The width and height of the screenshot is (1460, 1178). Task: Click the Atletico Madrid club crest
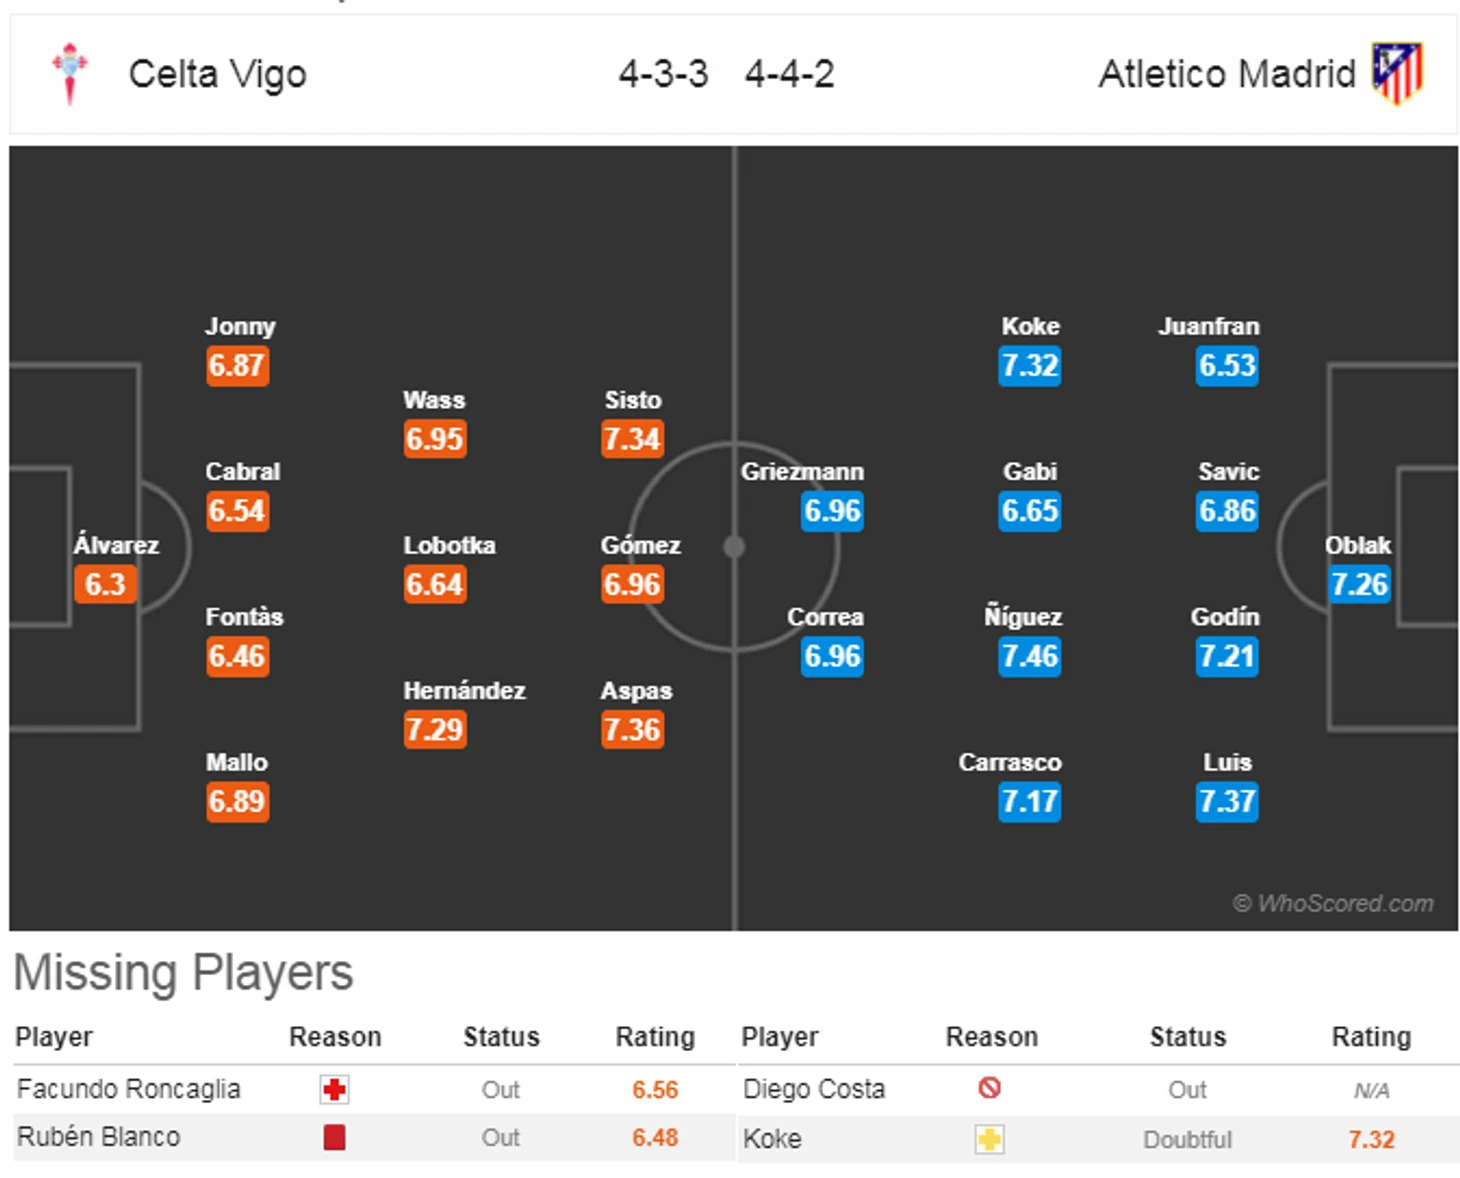tap(1397, 73)
